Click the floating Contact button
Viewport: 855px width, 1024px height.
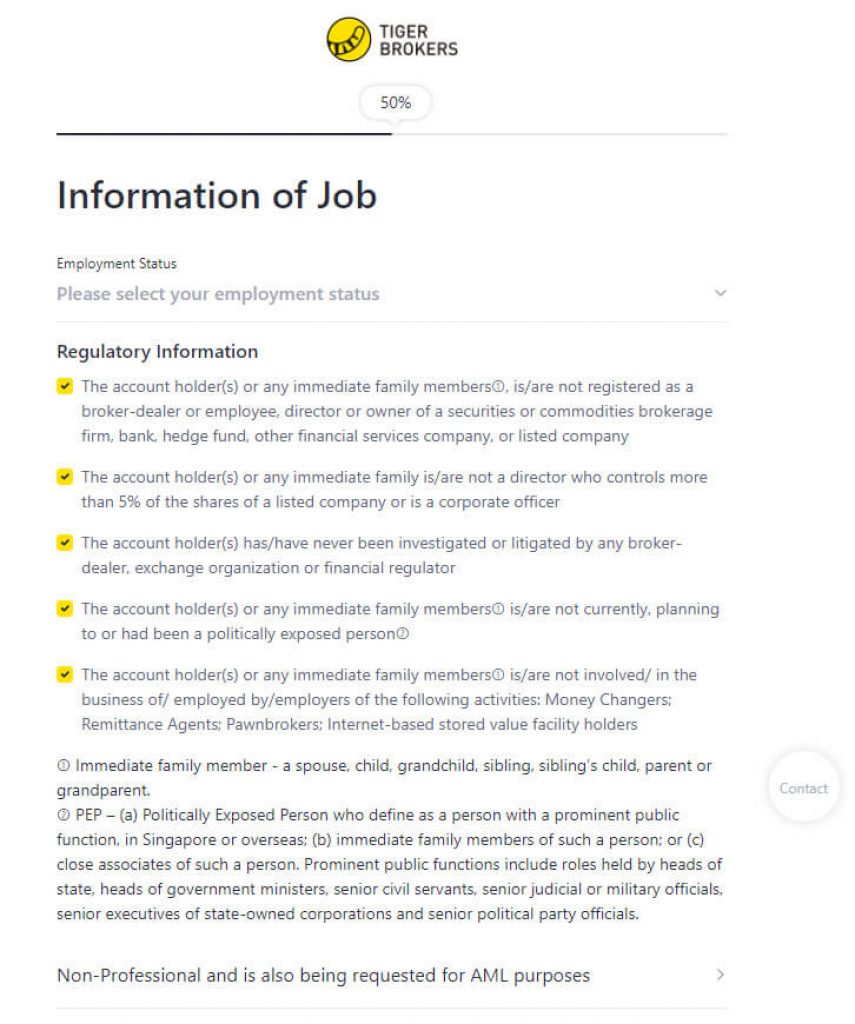click(803, 788)
